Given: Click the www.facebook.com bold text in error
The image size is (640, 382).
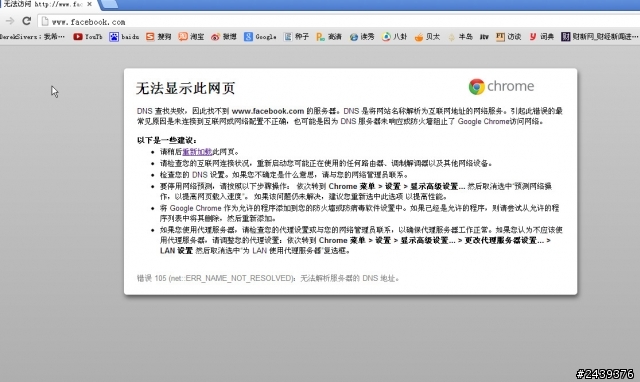Looking at the screenshot, I should pyautogui.click(x=268, y=111).
